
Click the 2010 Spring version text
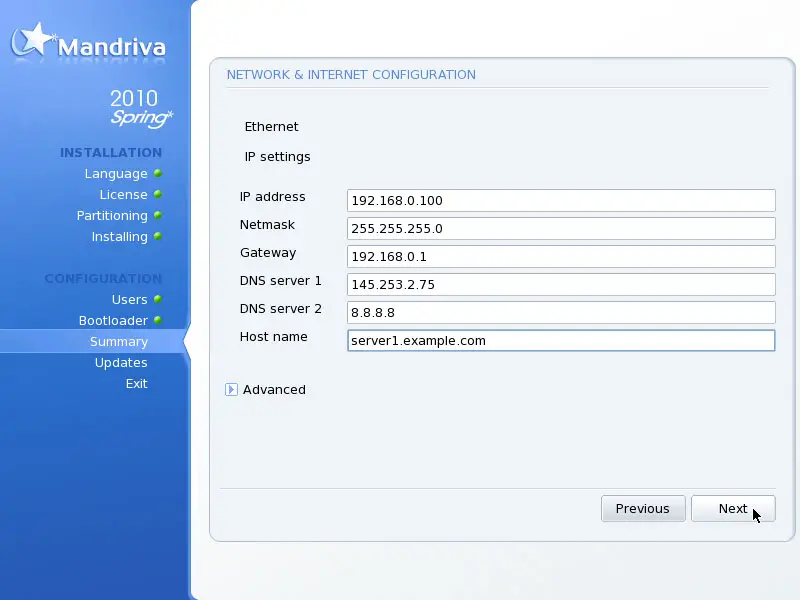tap(141, 108)
